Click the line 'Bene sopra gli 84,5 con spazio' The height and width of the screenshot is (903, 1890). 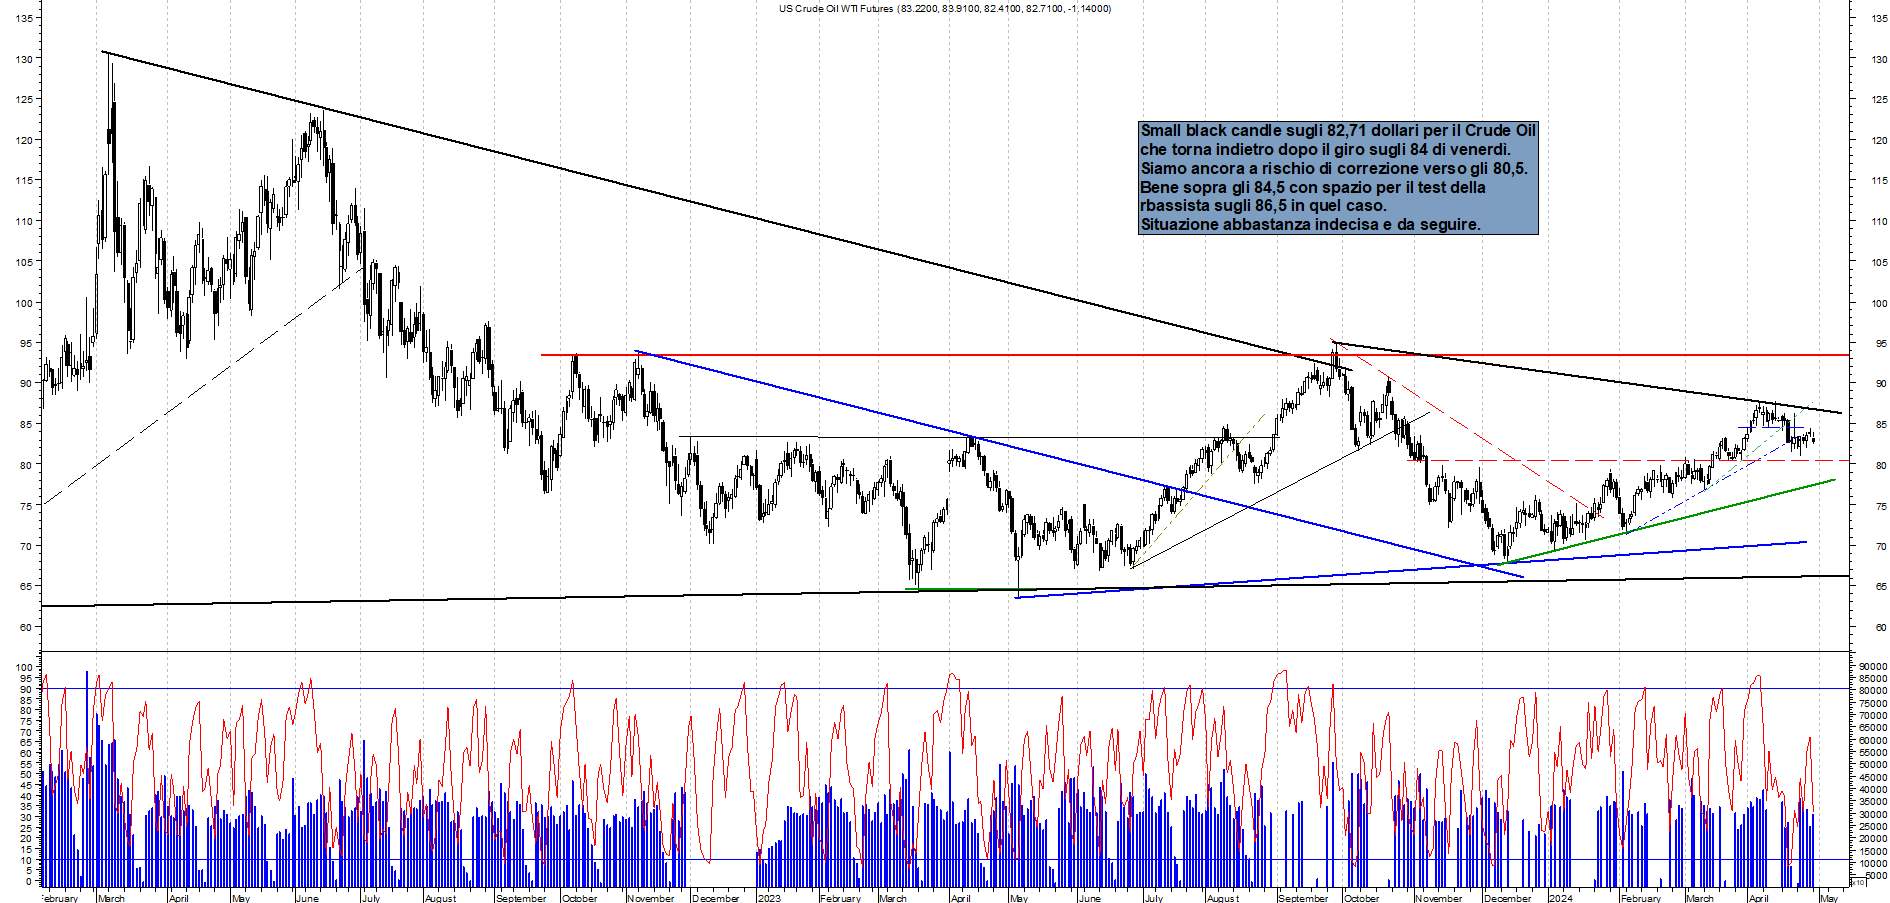coord(1313,188)
